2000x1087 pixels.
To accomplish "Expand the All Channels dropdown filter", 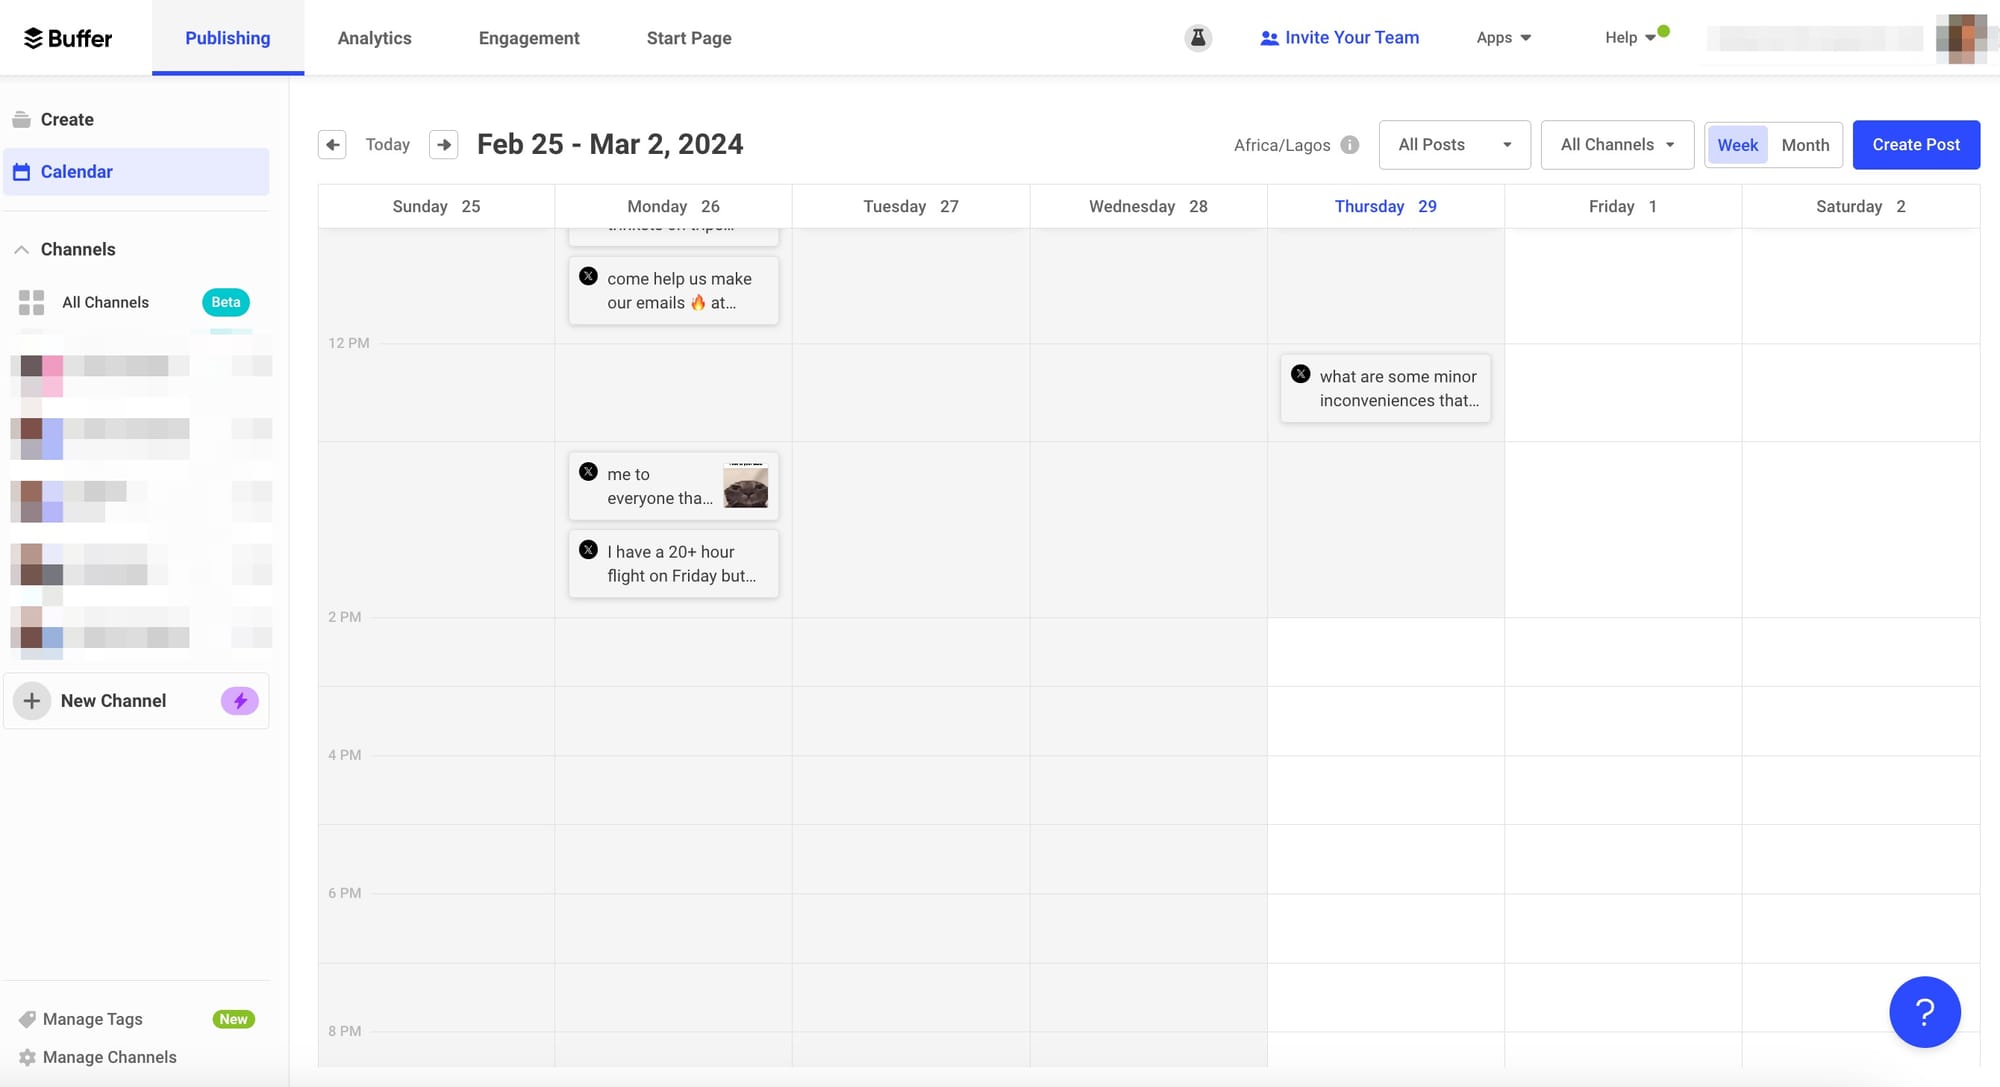I will tap(1616, 145).
